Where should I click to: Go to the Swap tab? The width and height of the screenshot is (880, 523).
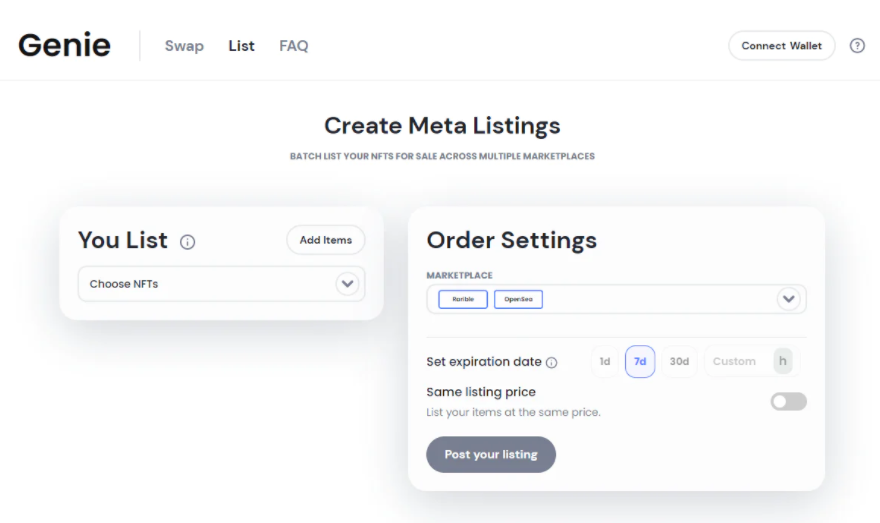click(184, 46)
